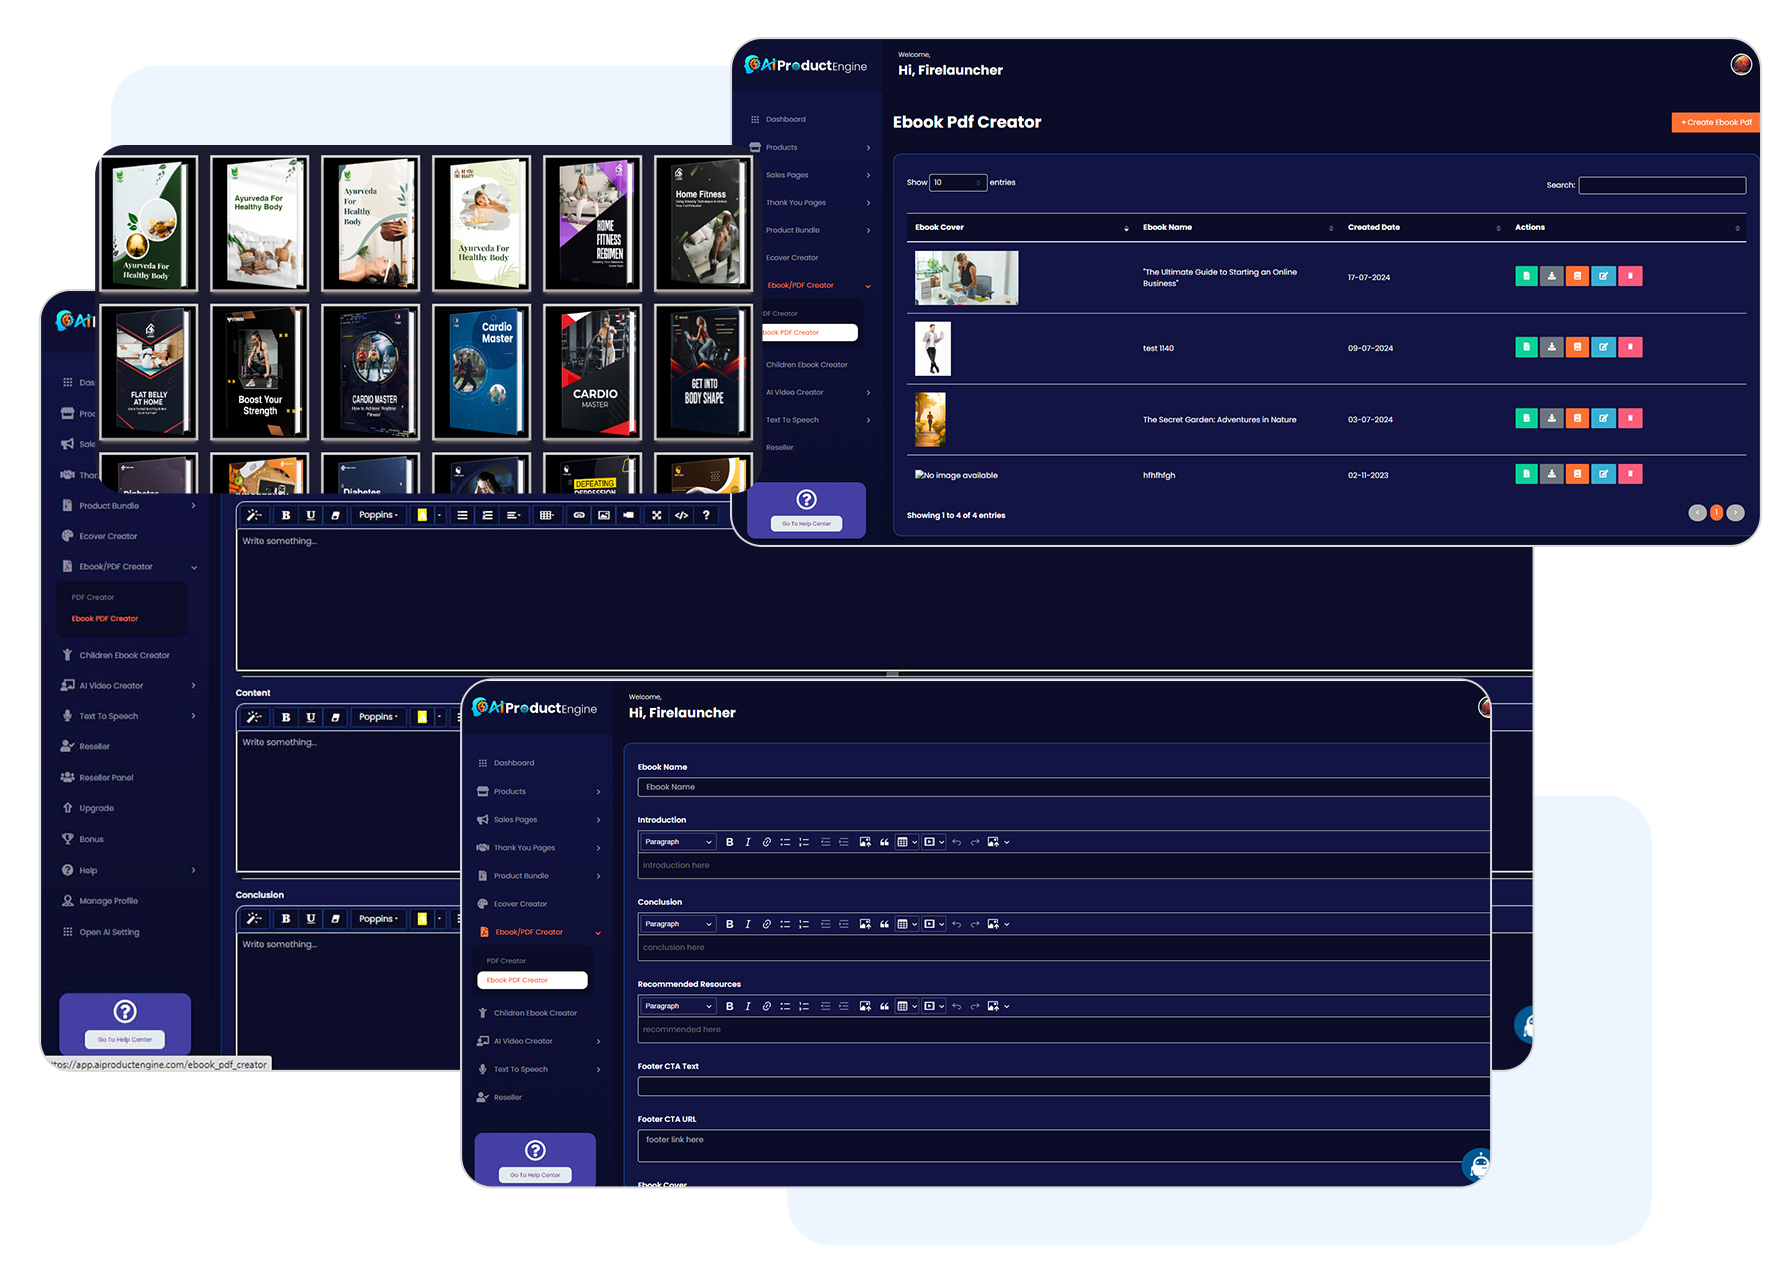Pick the yellow highlight color swatch

[x=424, y=515]
